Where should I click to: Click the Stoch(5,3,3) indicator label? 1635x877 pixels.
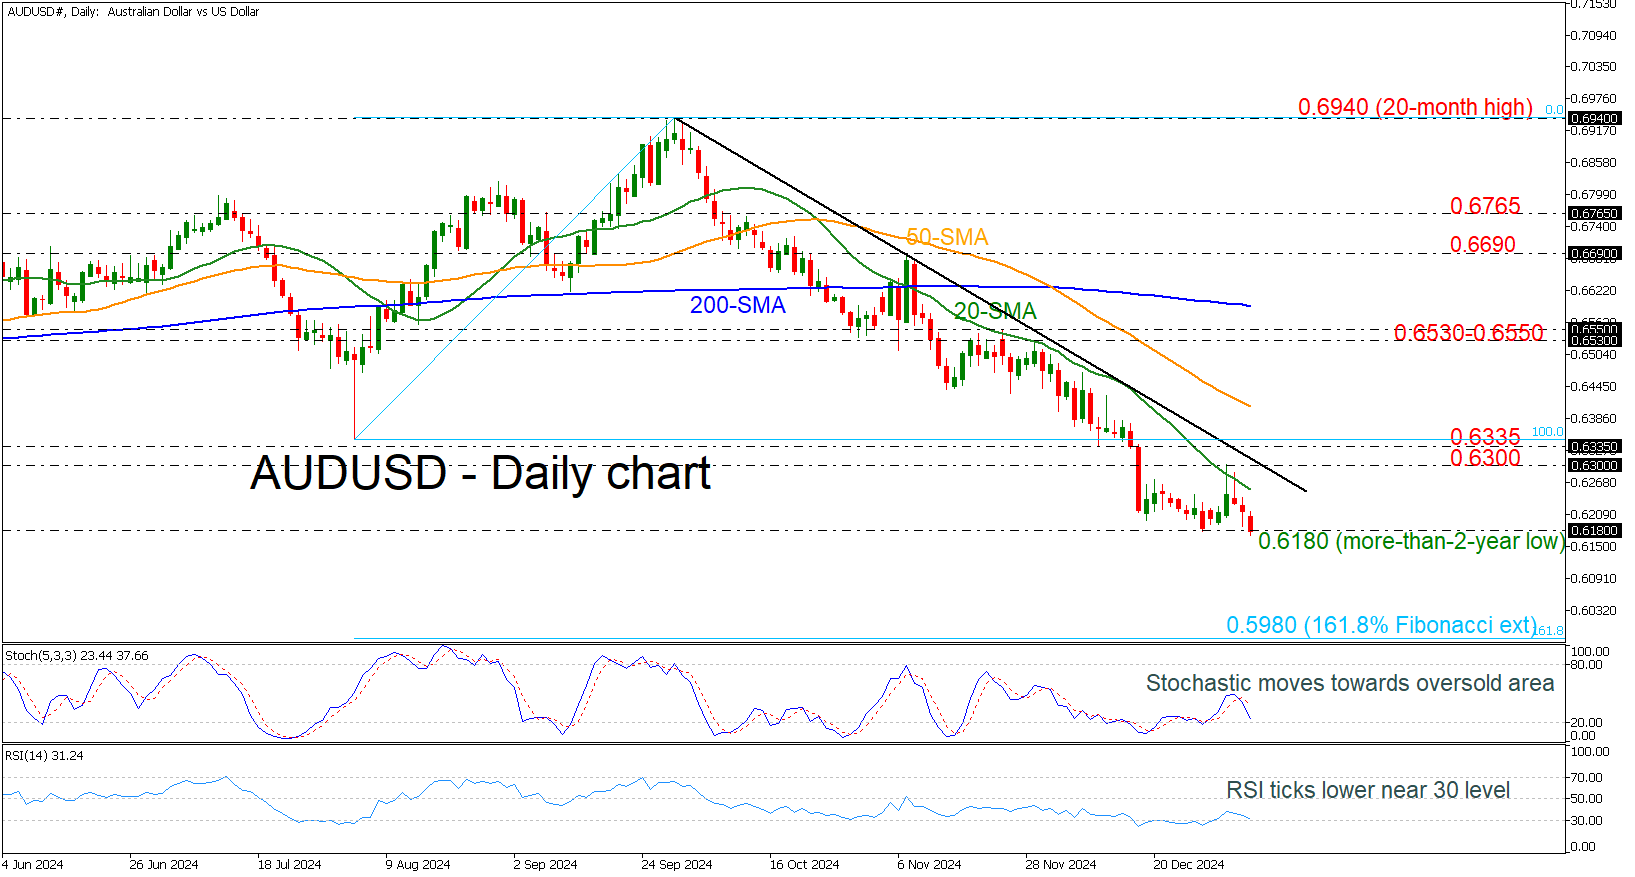pyautogui.click(x=77, y=656)
